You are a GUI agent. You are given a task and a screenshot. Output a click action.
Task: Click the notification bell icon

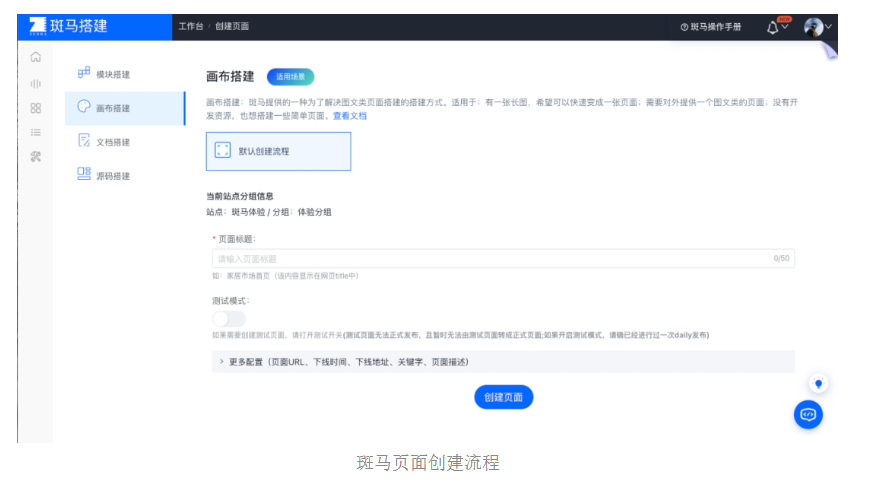[772, 27]
